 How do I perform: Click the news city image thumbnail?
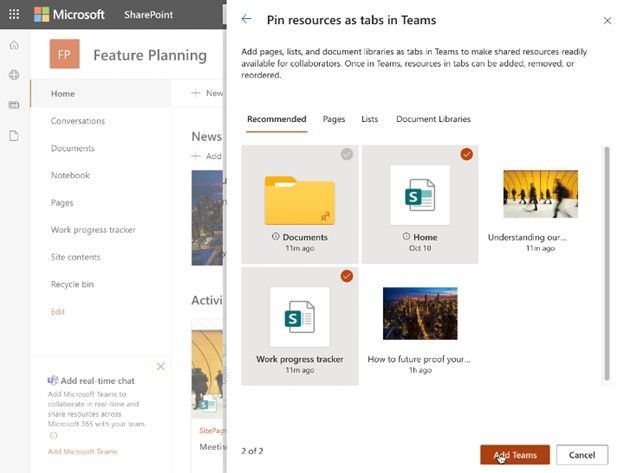[207, 218]
